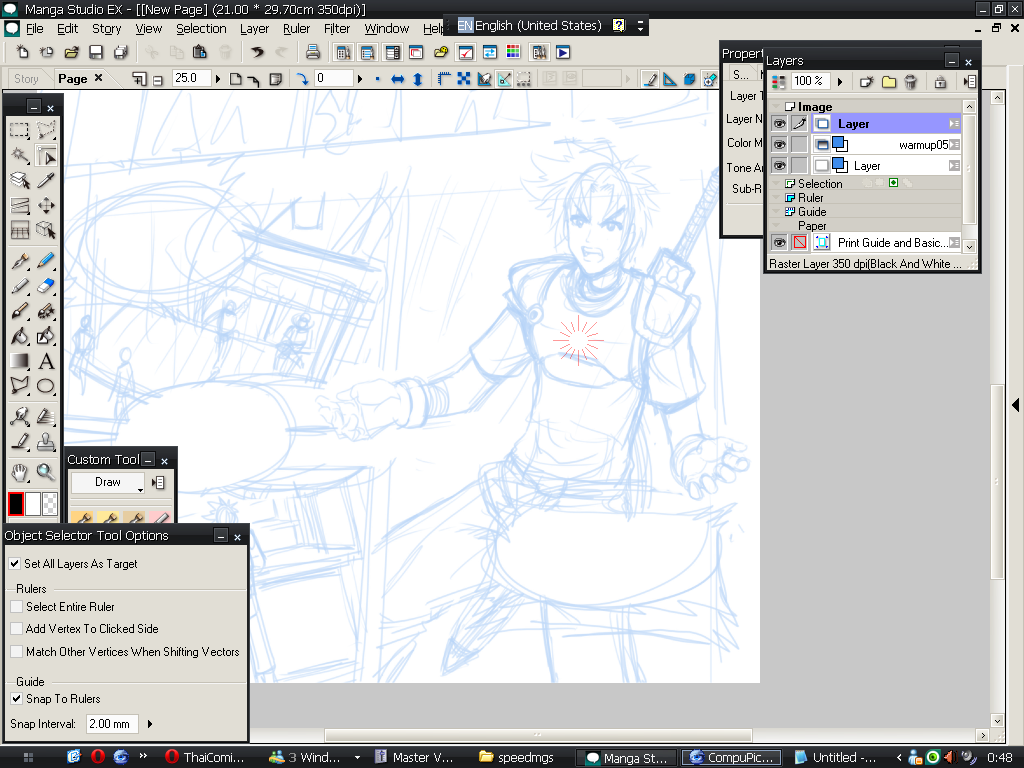Select black foreground color swatch
This screenshot has width=1024, height=768.
click(x=16, y=504)
